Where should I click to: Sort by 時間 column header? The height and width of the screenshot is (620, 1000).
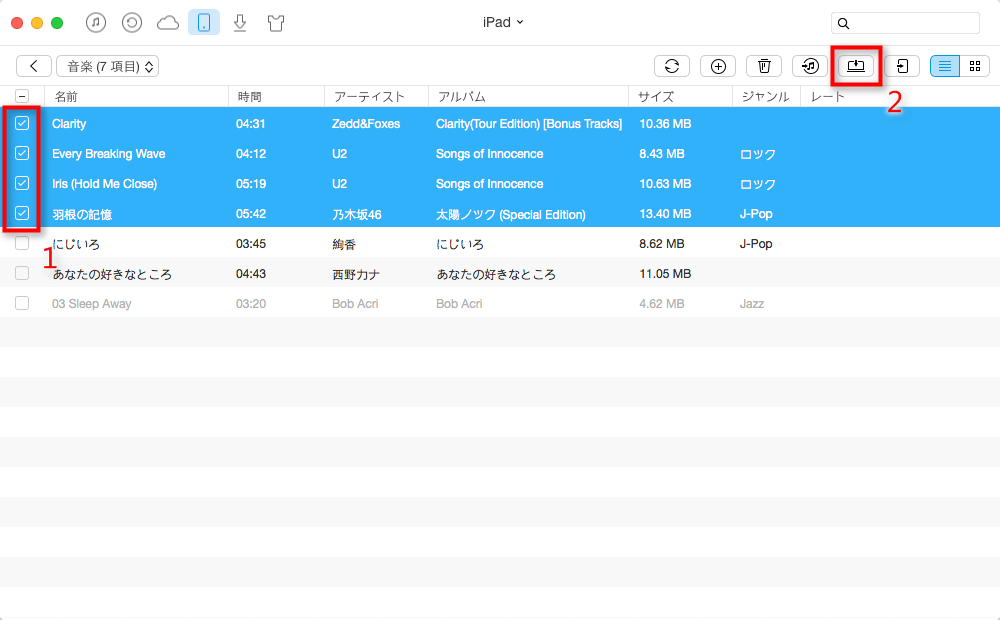tap(249, 97)
